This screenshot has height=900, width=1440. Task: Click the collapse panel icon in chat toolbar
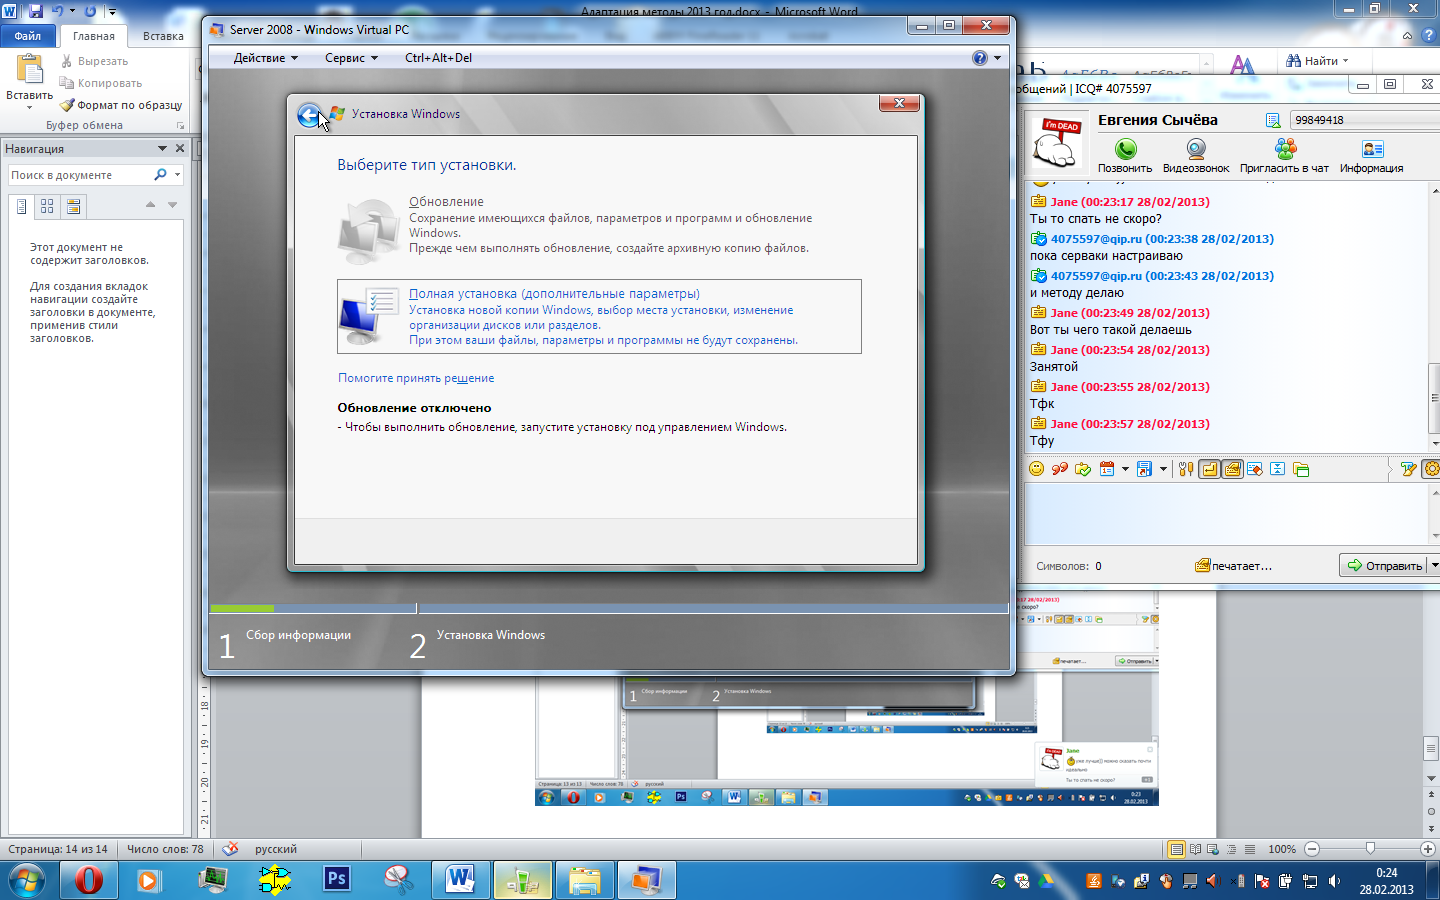click(x=1277, y=469)
